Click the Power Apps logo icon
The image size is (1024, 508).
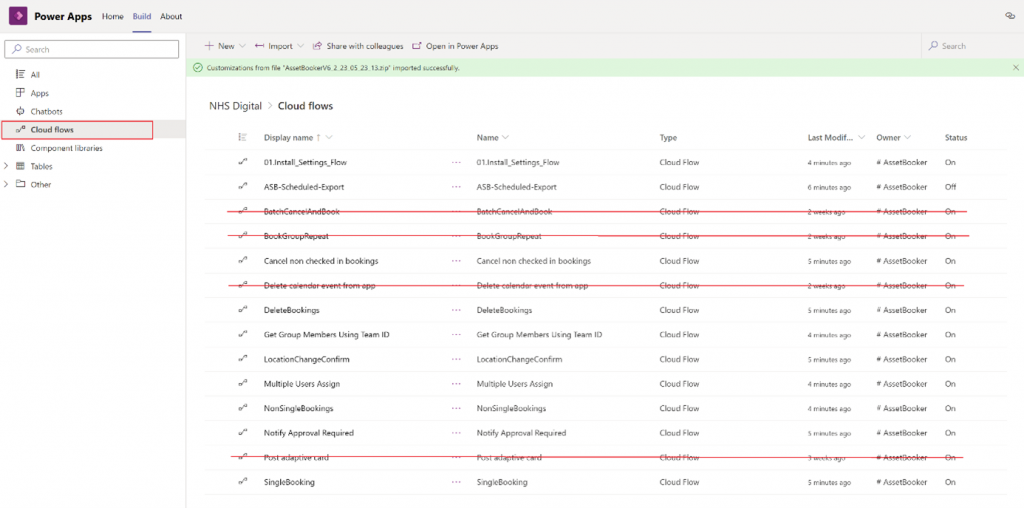pyautogui.click(x=18, y=16)
